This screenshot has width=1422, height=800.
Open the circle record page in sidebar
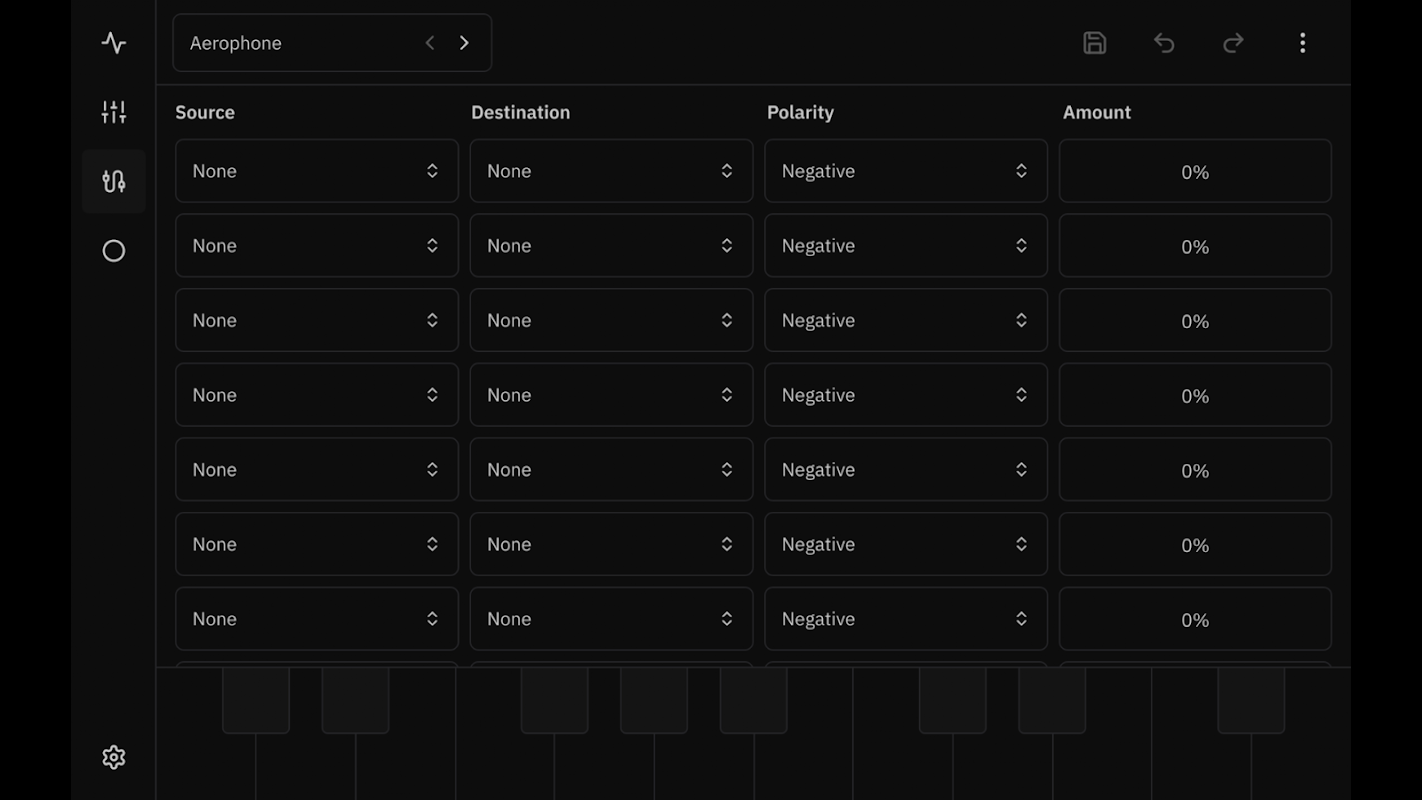coord(114,251)
